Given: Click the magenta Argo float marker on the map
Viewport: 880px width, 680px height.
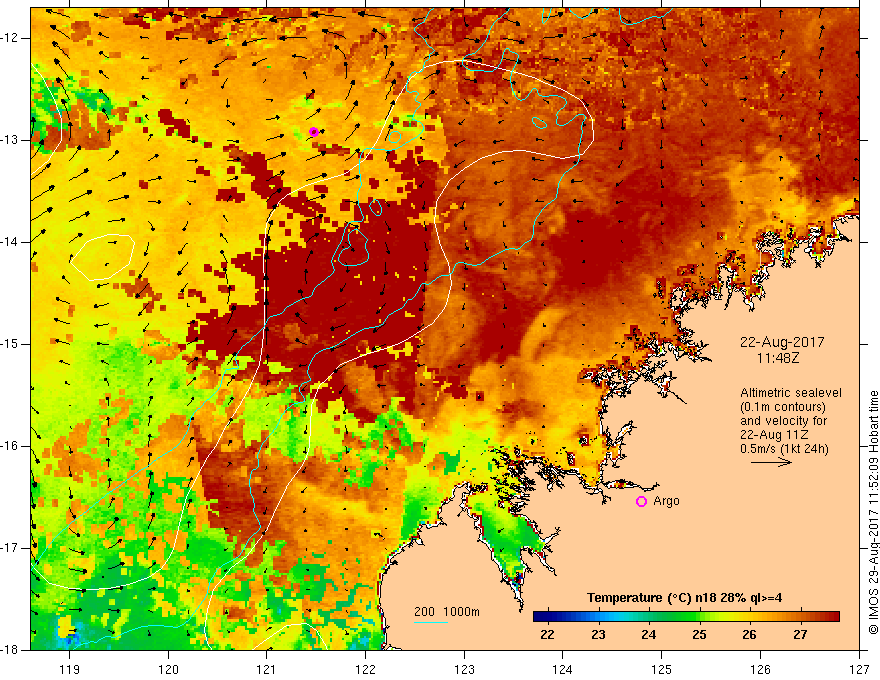Looking at the screenshot, I should tap(314, 132).
